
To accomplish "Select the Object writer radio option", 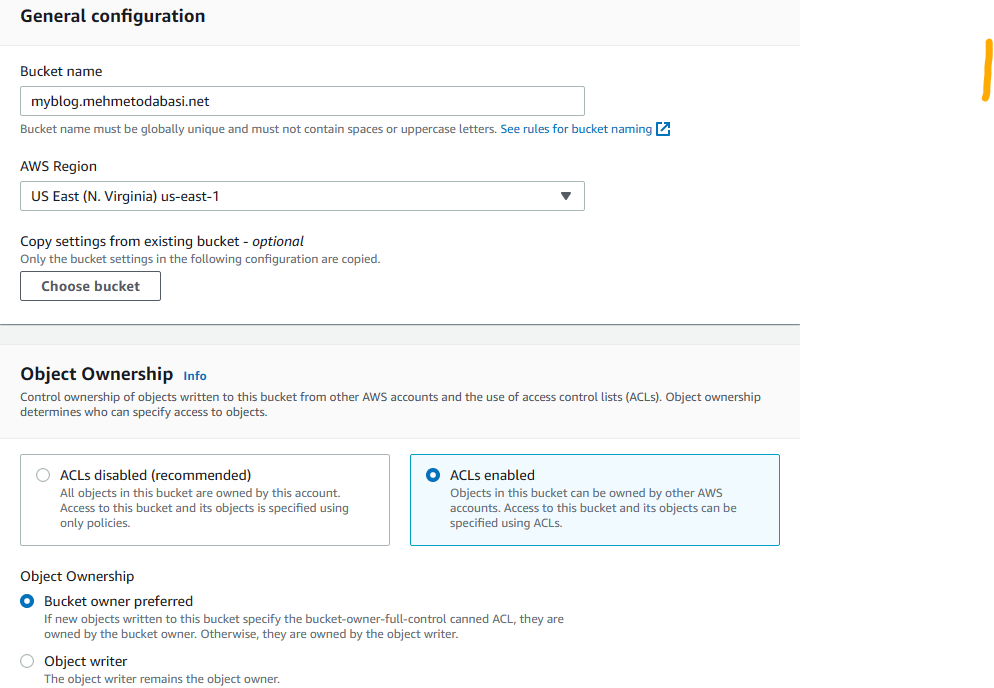I will (x=28, y=661).
